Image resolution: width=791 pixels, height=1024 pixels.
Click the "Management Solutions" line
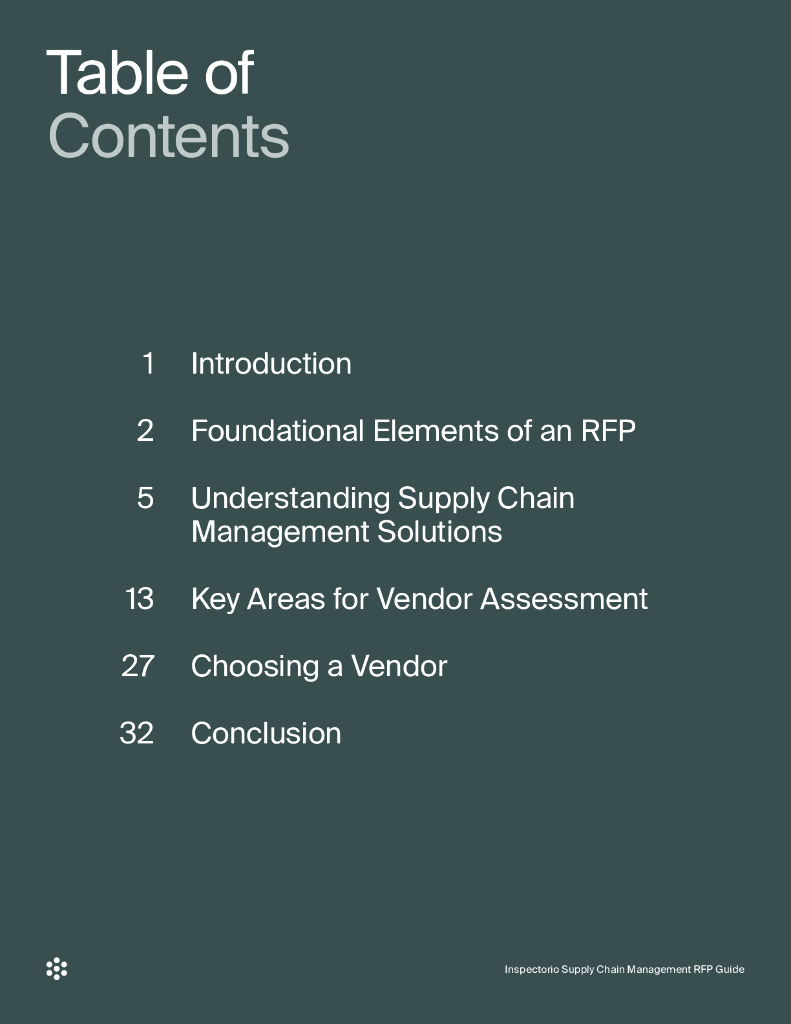[x=346, y=531]
